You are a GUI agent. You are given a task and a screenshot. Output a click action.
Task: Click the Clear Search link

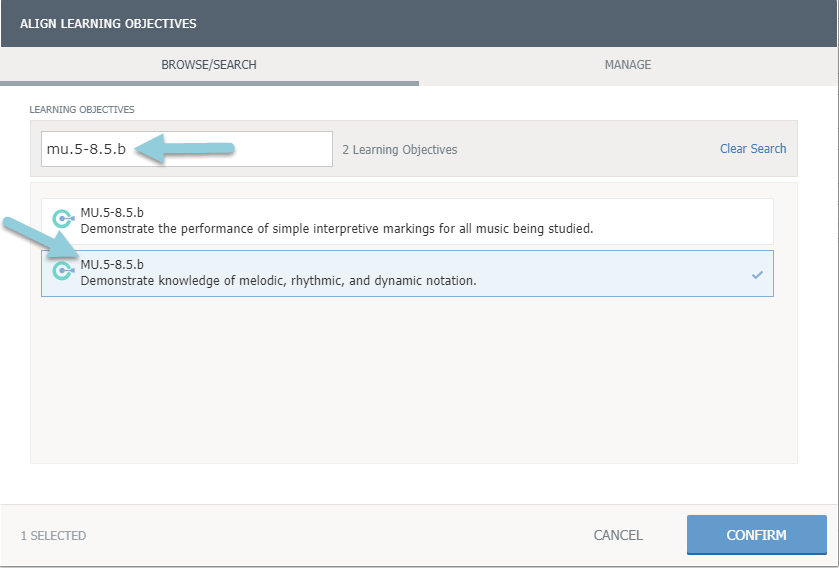click(x=753, y=149)
